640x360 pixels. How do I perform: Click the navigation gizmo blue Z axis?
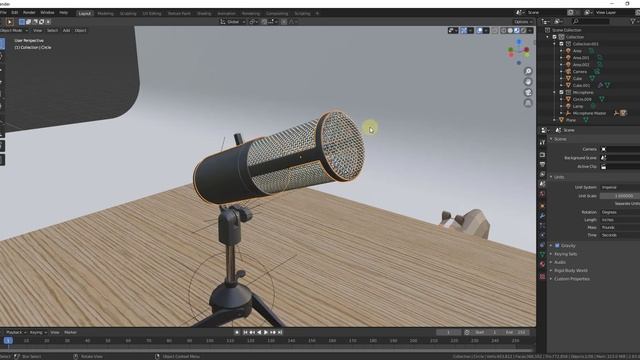(519, 42)
